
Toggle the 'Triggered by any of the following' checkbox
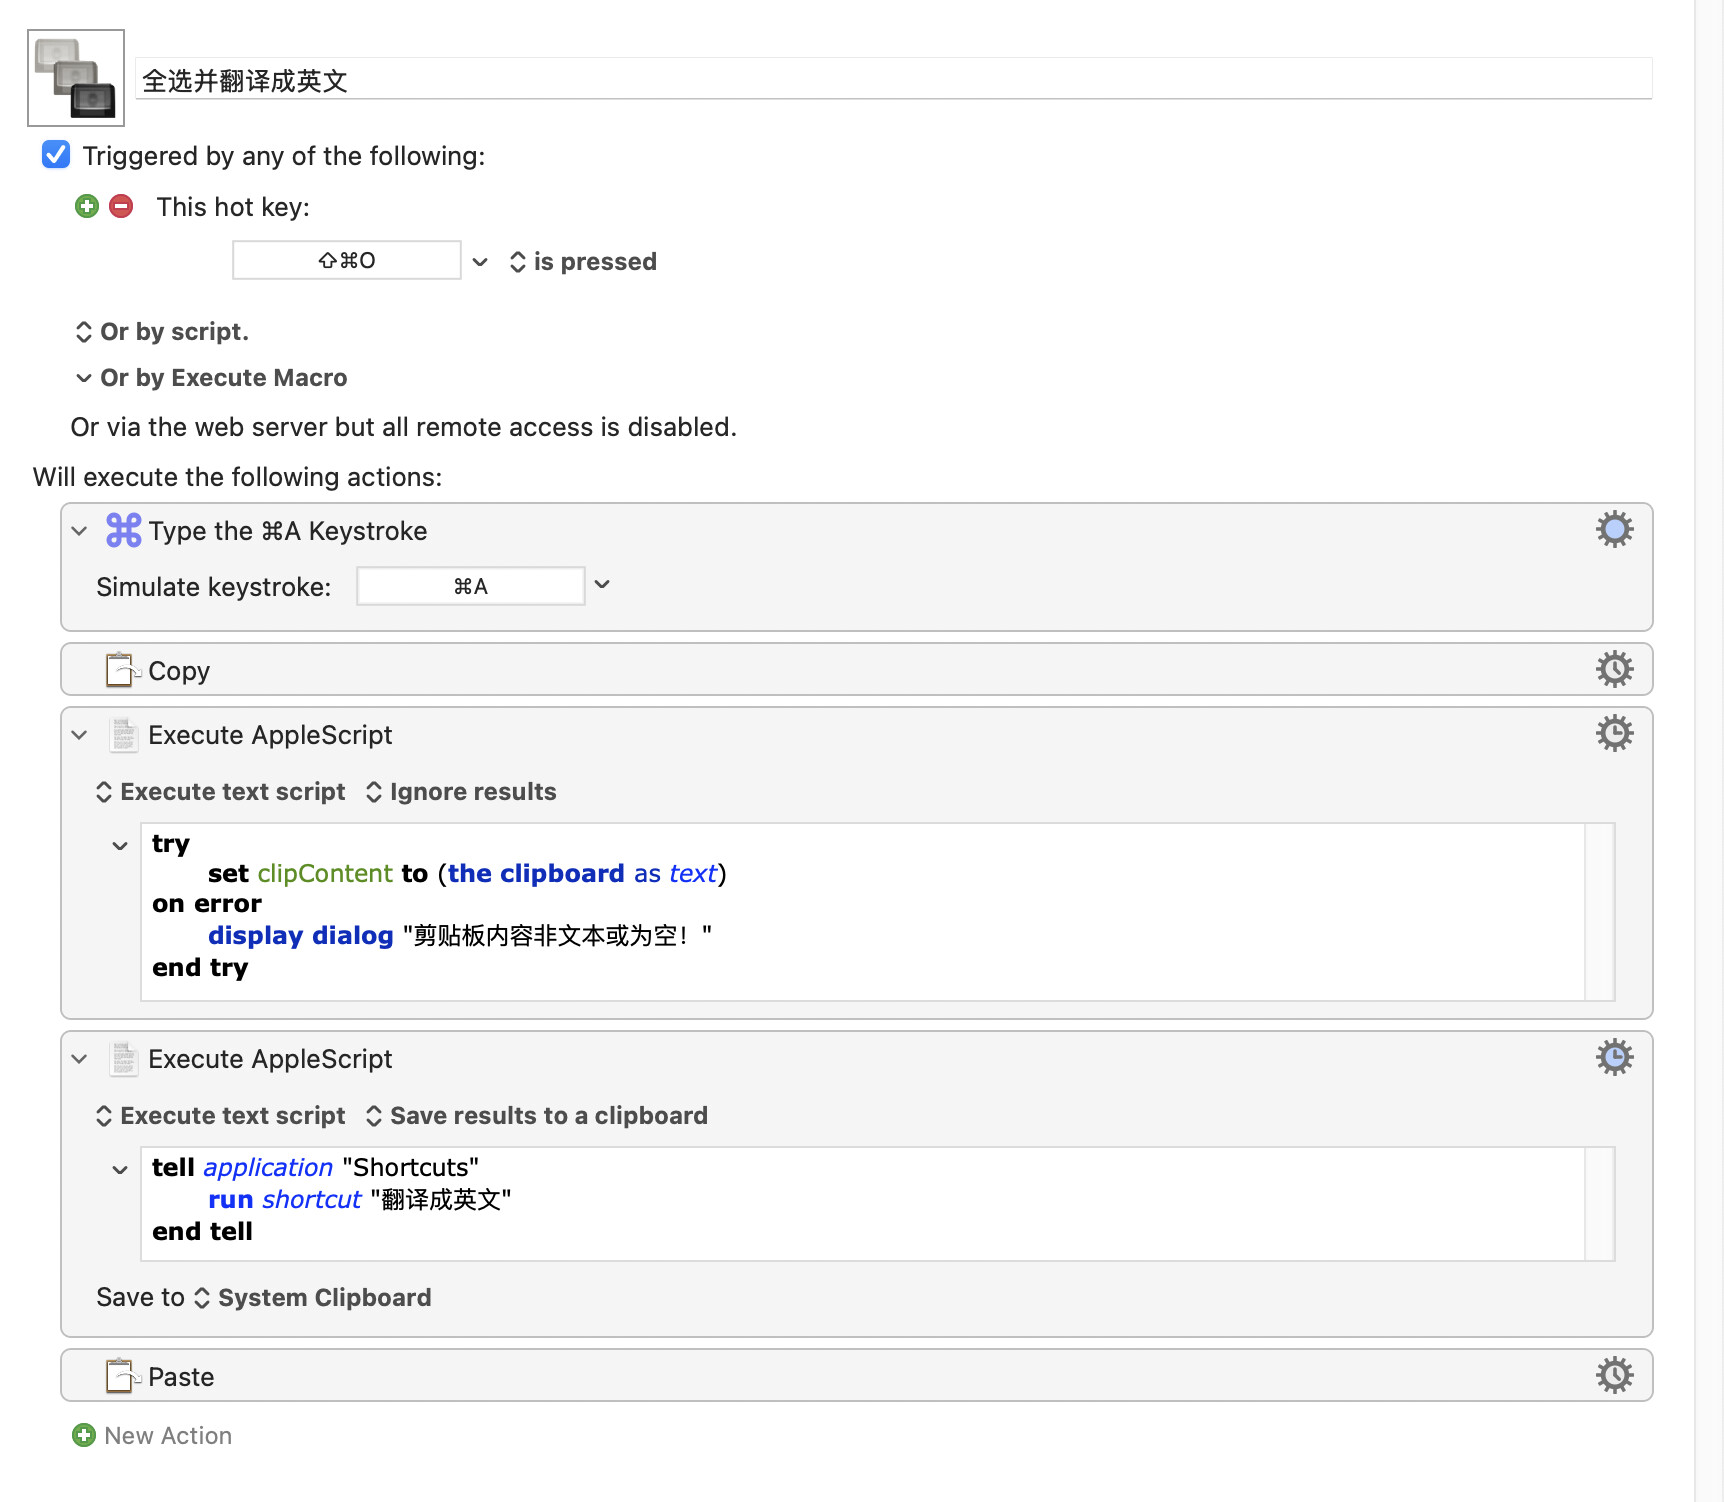coord(56,155)
